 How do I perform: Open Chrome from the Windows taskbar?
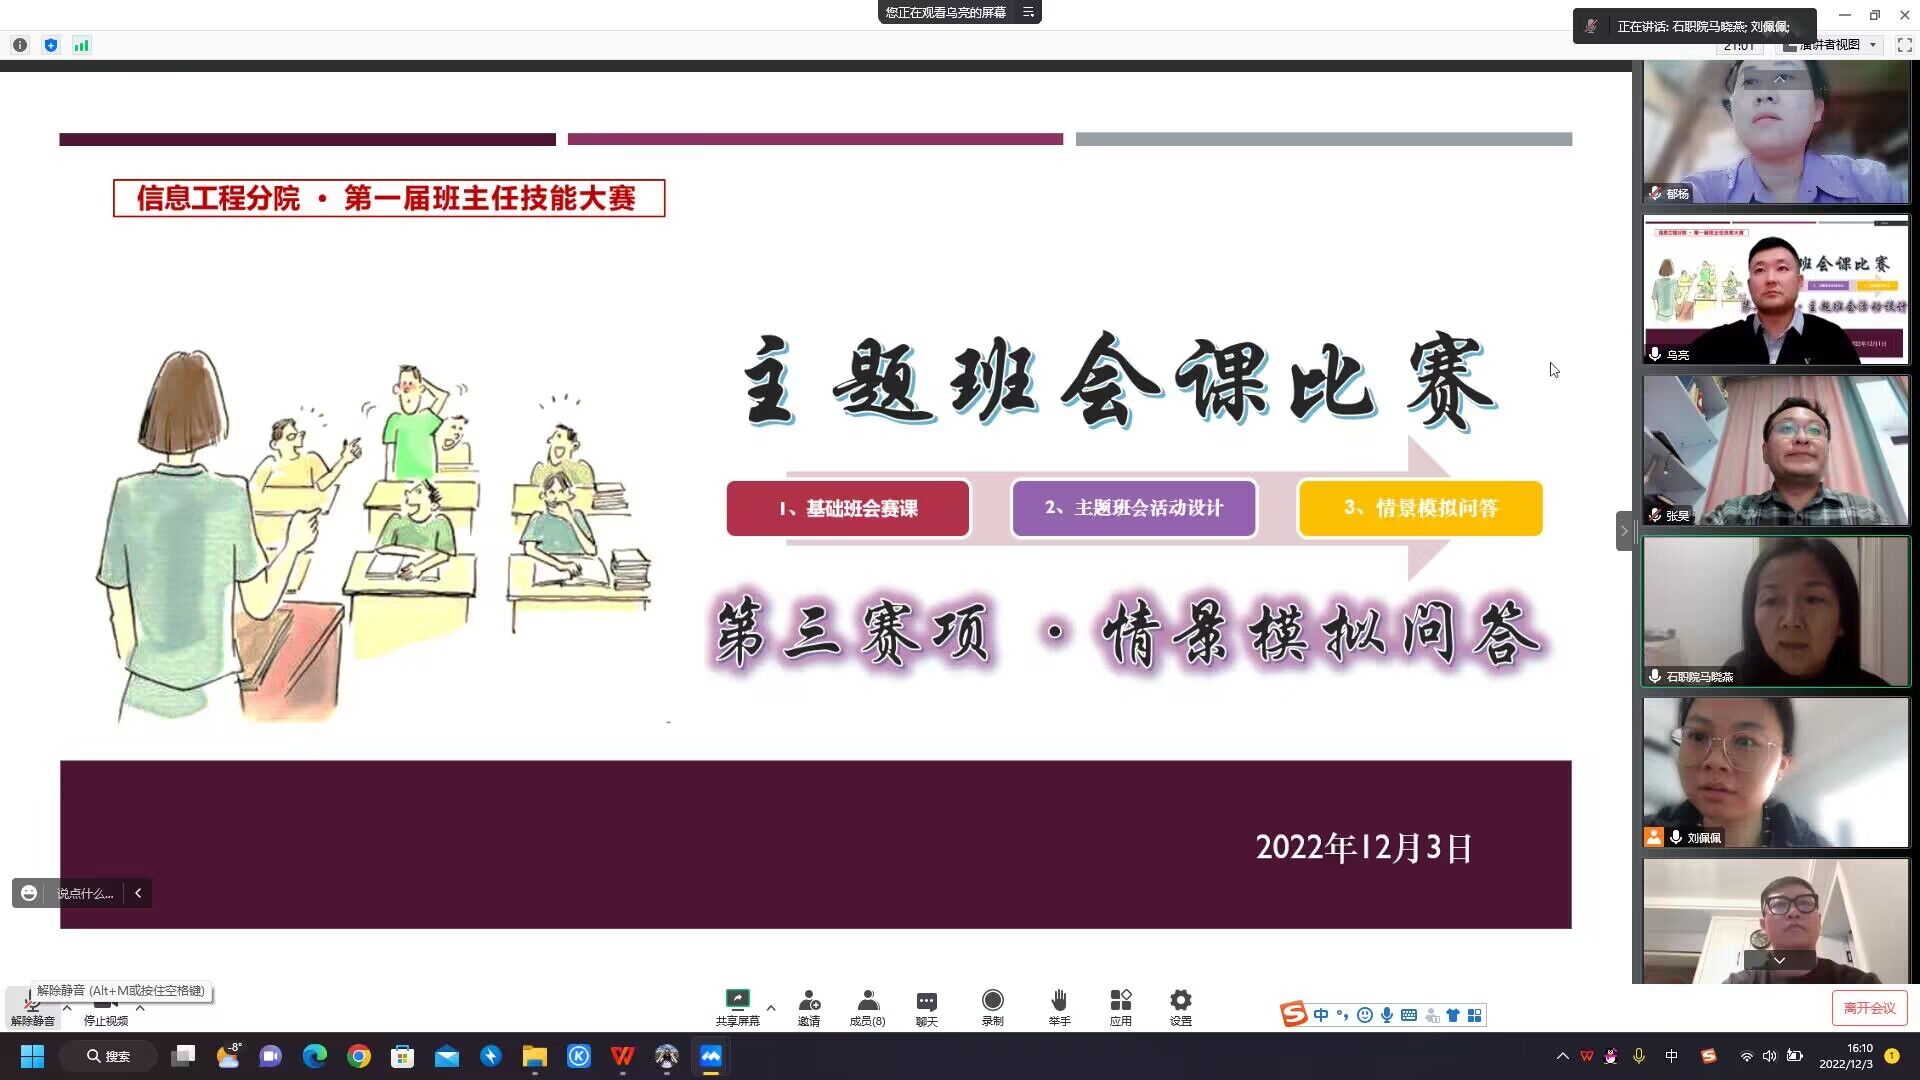click(x=359, y=1056)
